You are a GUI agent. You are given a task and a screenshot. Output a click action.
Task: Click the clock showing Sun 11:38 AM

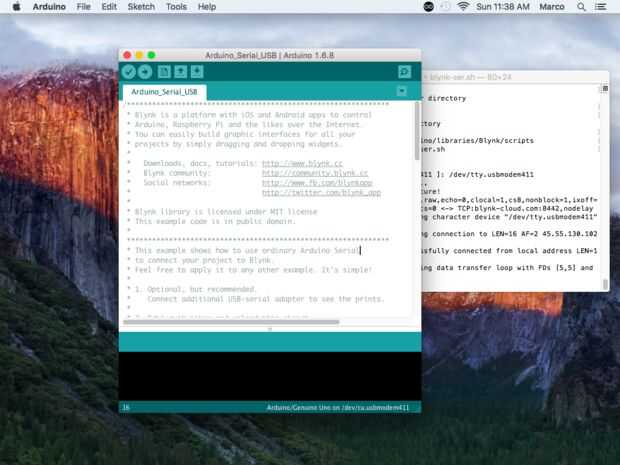point(503,7)
